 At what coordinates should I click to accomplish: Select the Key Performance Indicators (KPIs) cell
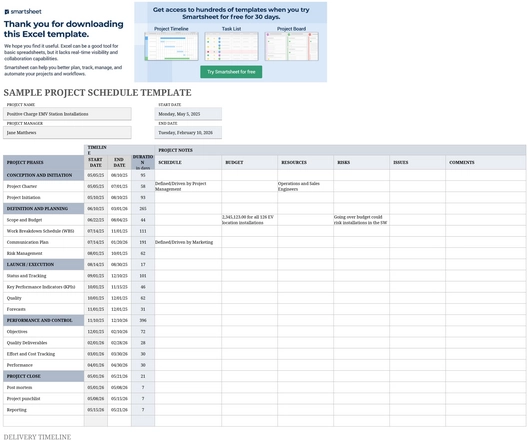coord(44,287)
